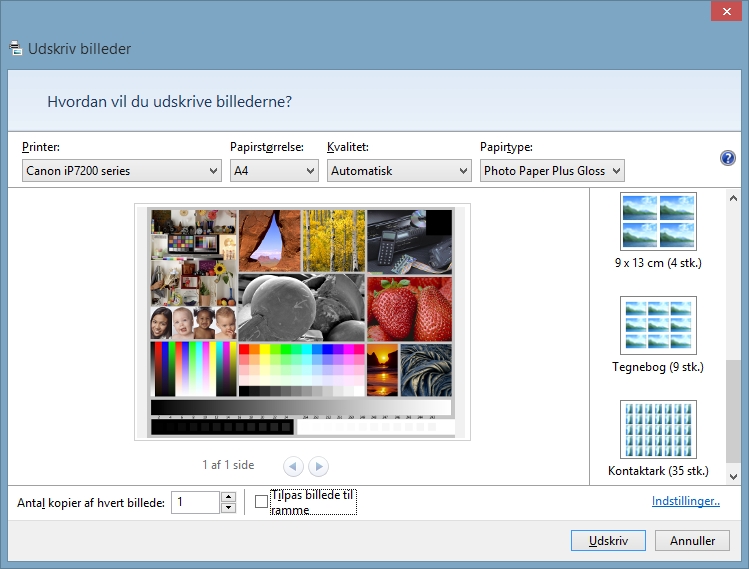Go to the previous page arrow

coord(293,466)
